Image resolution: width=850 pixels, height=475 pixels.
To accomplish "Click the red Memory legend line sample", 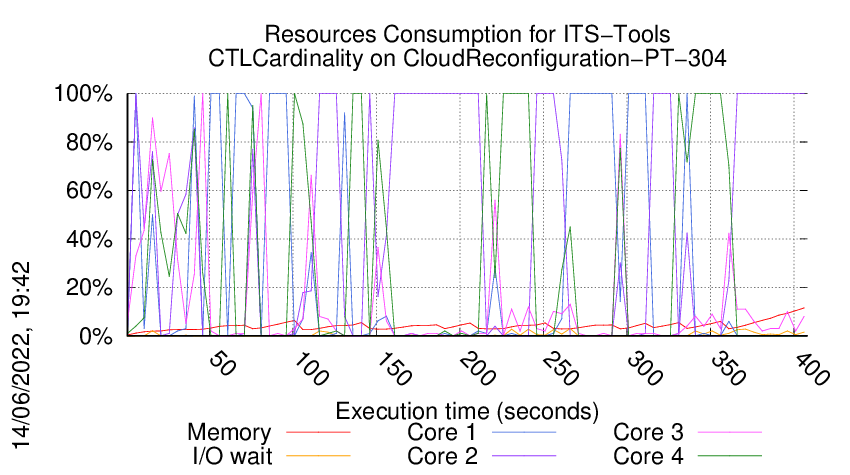I will coord(318,432).
